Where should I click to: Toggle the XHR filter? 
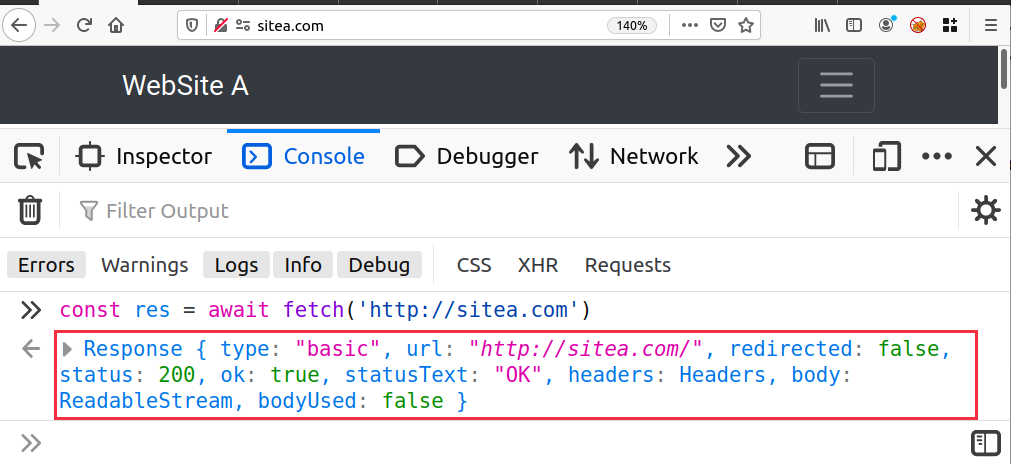coord(538,265)
